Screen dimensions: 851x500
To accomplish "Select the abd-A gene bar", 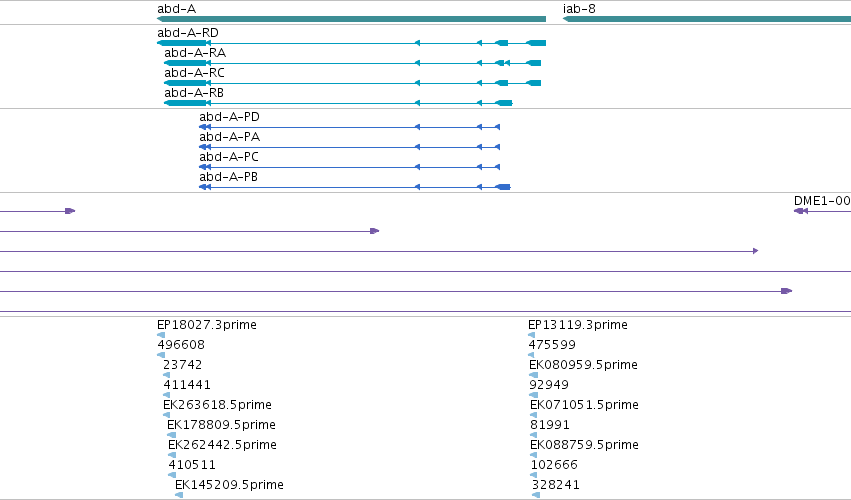I will coord(351,19).
